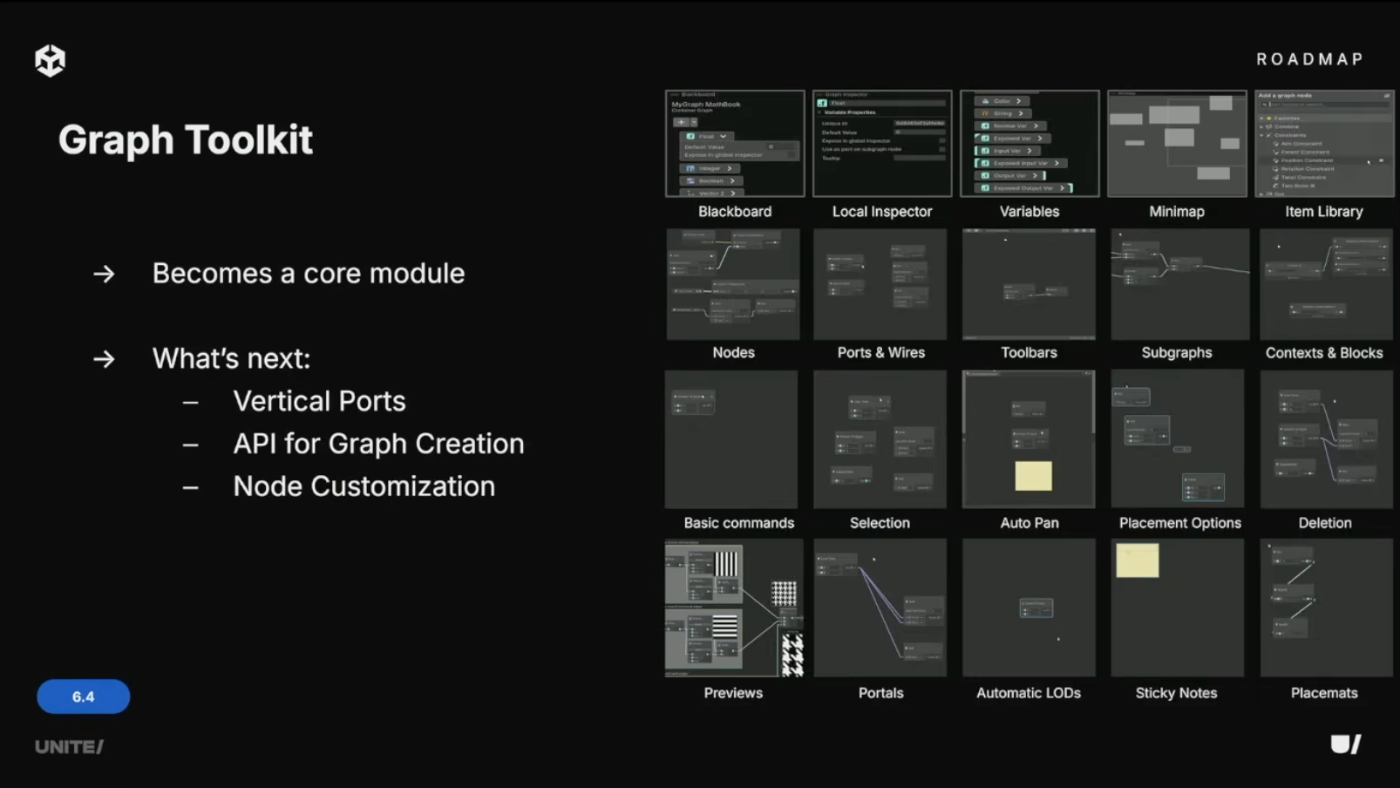1400x788 pixels.
Task: Select the Subgraphs thumbnail
Action: pos(1180,284)
